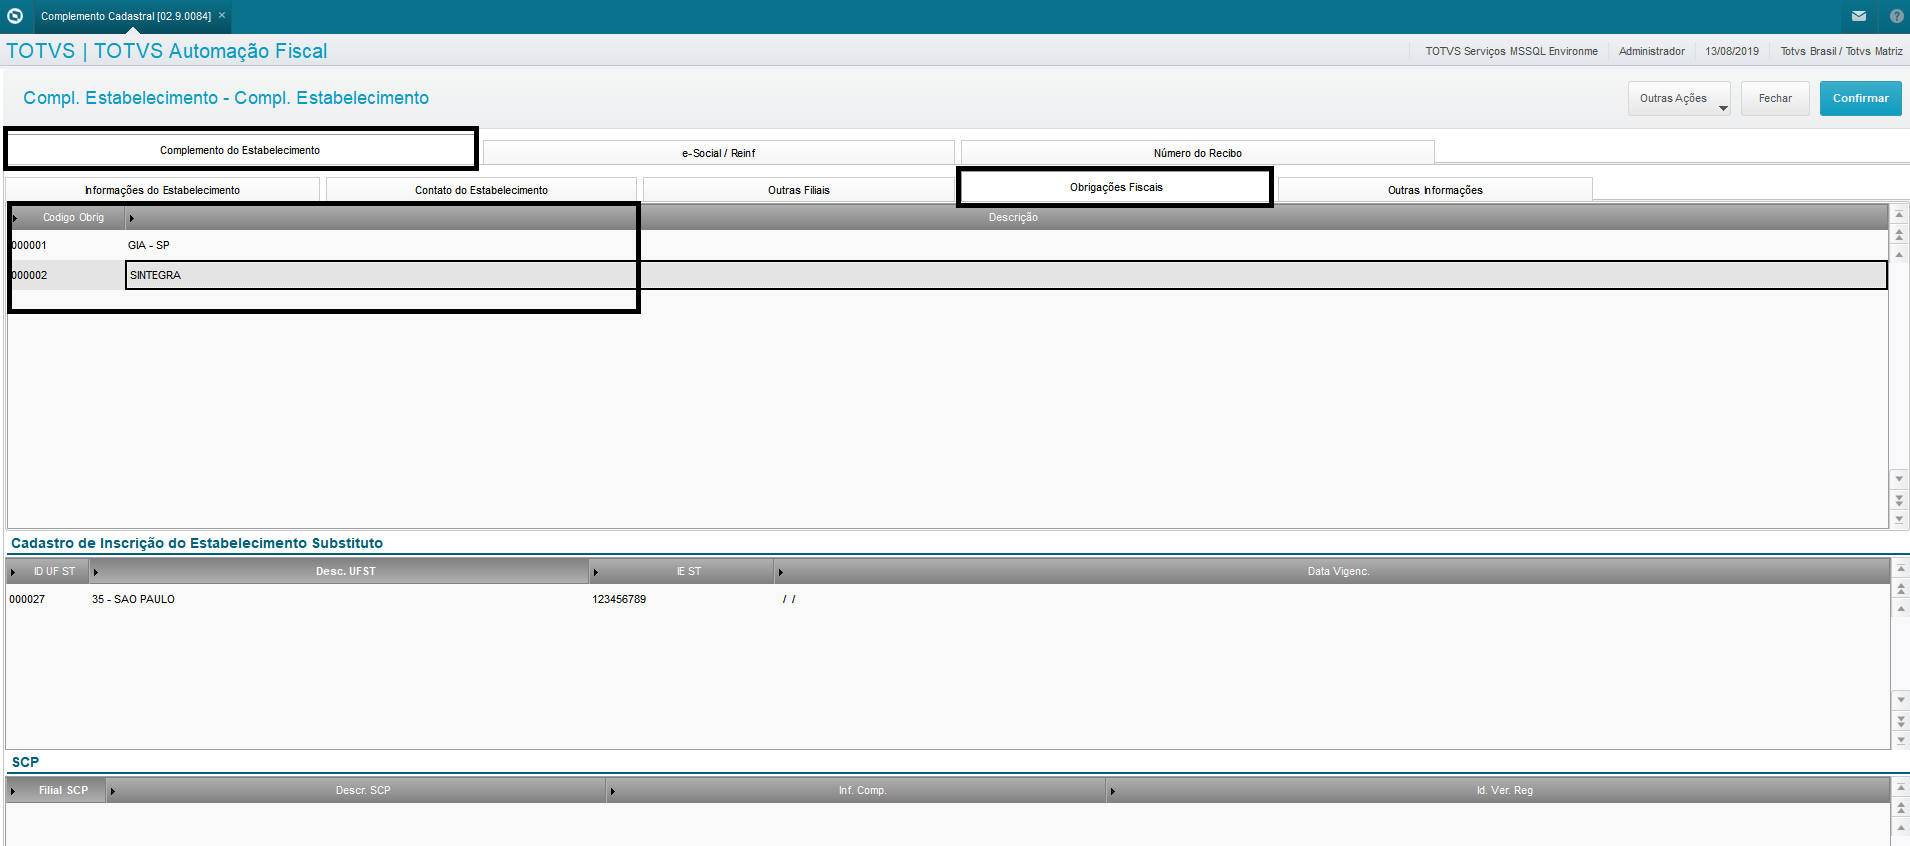This screenshot has height=846, width=1910.
Task: Open the mail envelope icon
Action: coord(1859,16)
